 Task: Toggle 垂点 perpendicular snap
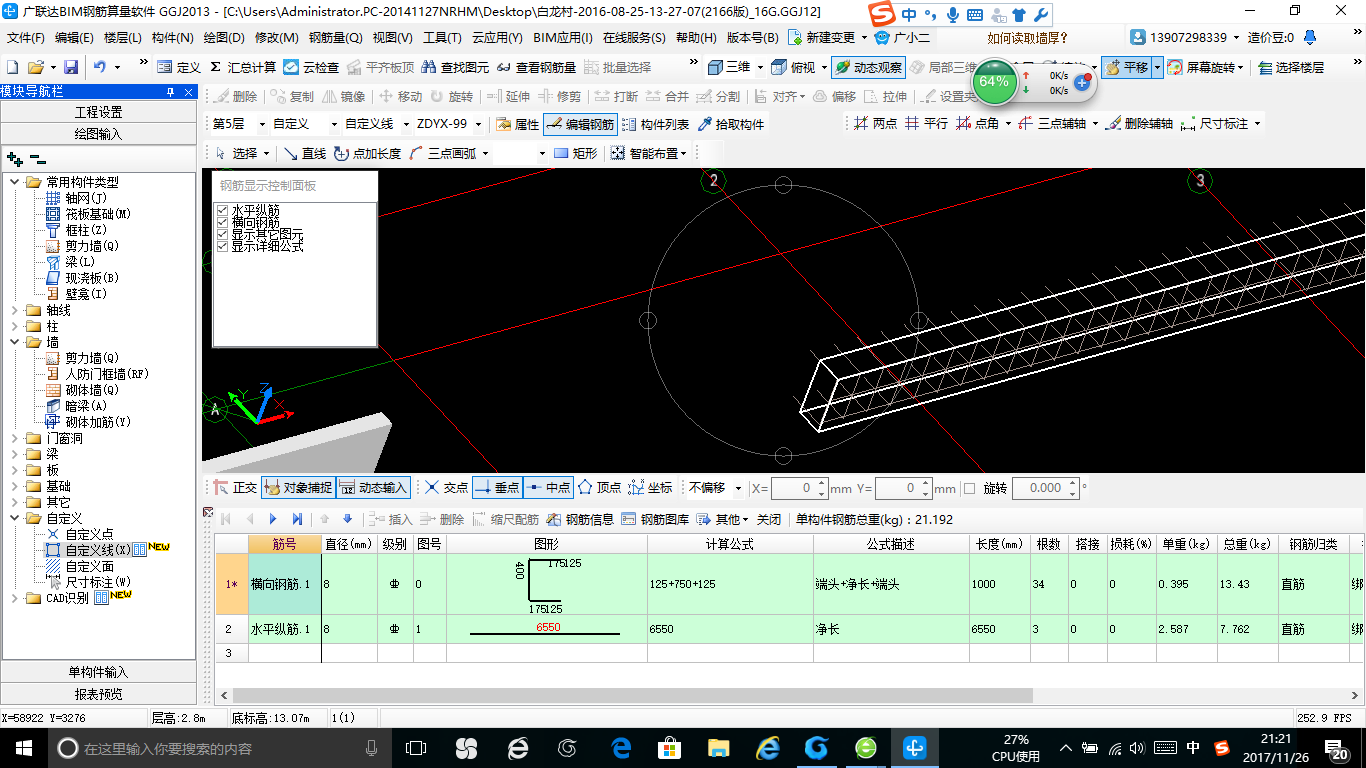(497, 487)
